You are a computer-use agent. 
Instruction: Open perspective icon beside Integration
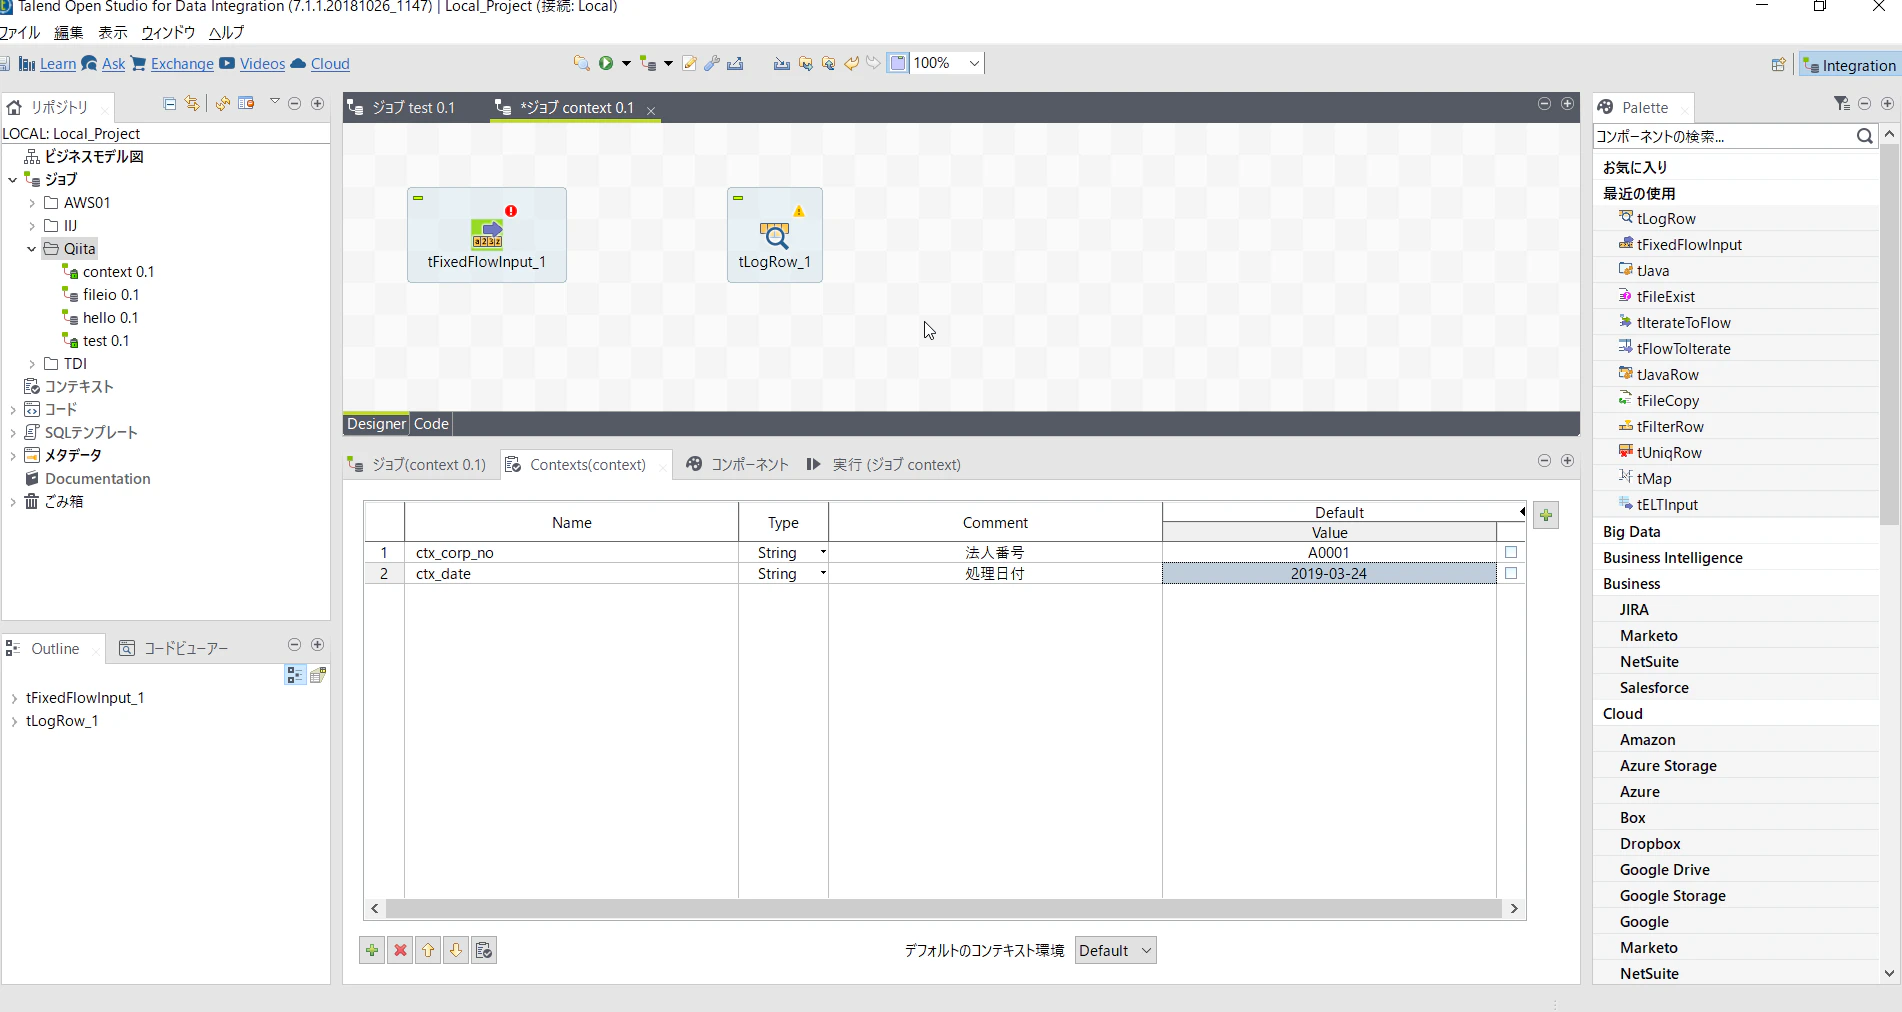1778,65
